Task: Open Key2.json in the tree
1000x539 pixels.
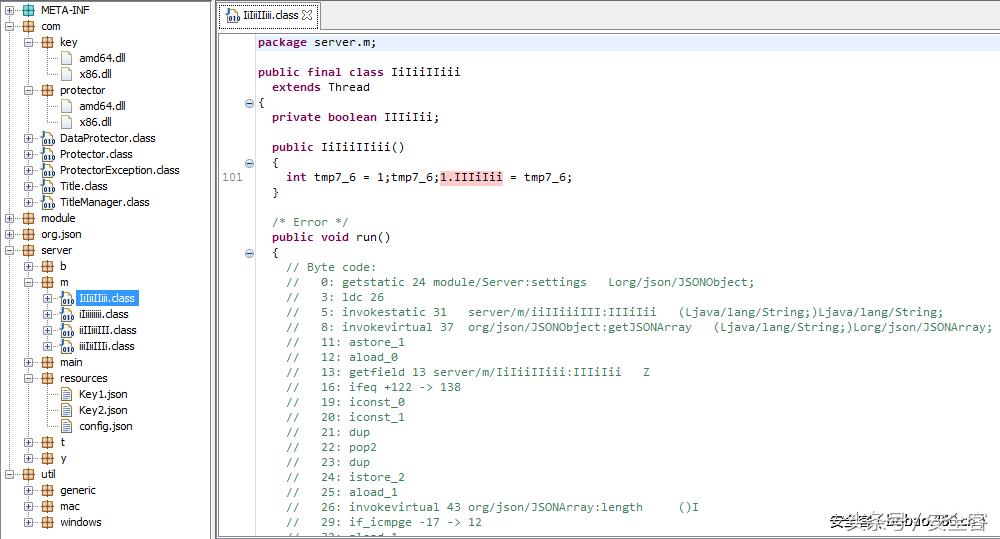Action: coord(103,410)
